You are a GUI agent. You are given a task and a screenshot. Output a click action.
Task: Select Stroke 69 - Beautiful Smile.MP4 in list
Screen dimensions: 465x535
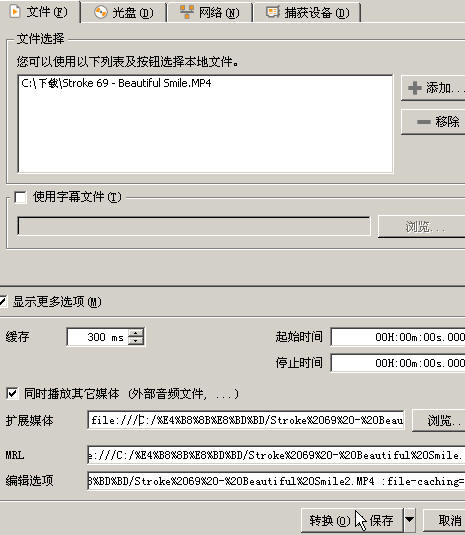pos(116,83)
